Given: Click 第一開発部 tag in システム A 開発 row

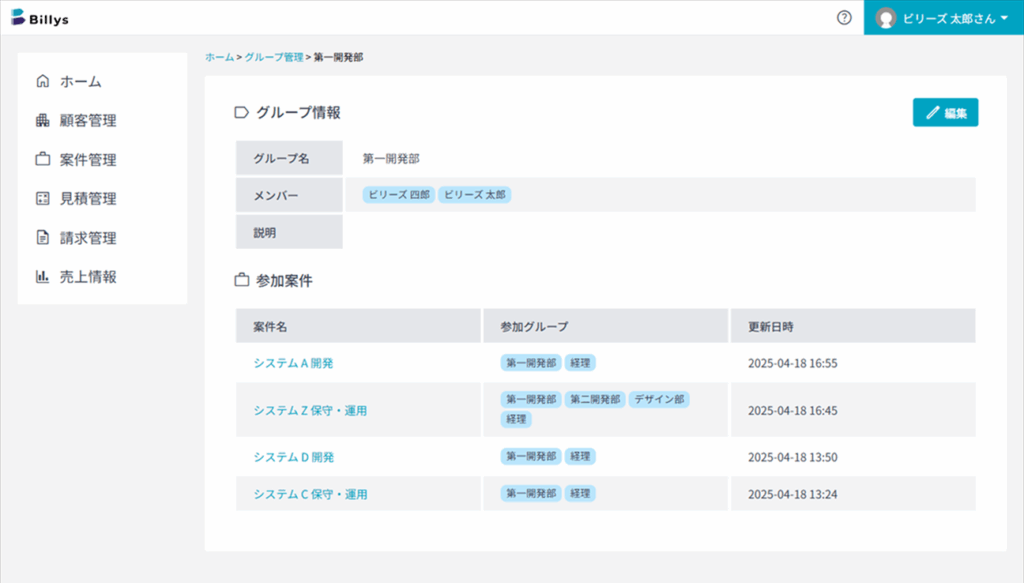Looking at the screenshot, I should (531, 362).
